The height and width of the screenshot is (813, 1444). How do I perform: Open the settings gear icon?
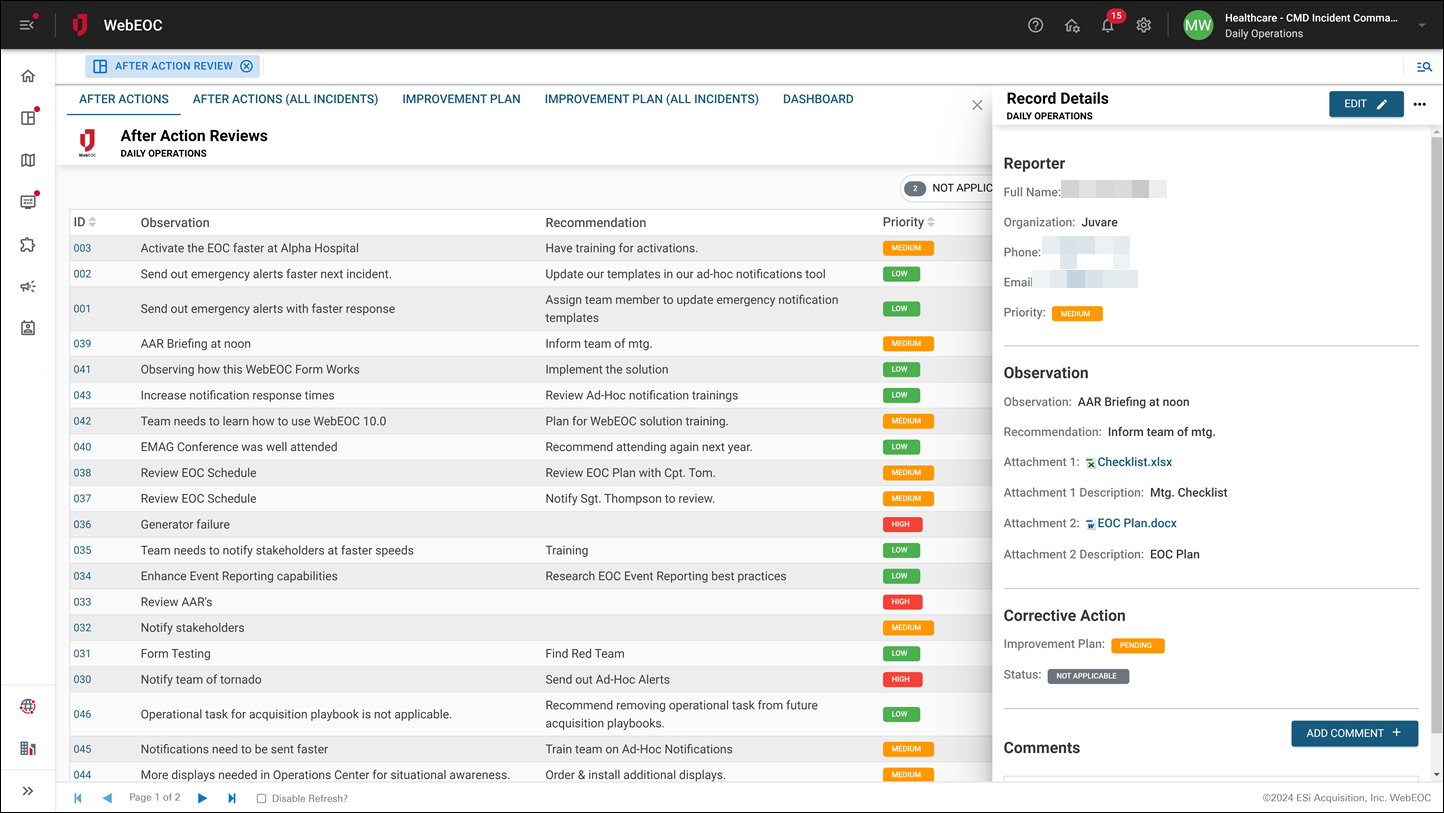click(1144, 25)
